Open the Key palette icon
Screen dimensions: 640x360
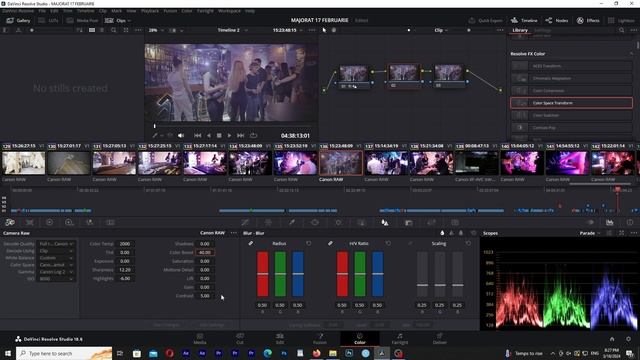point(409,222)
